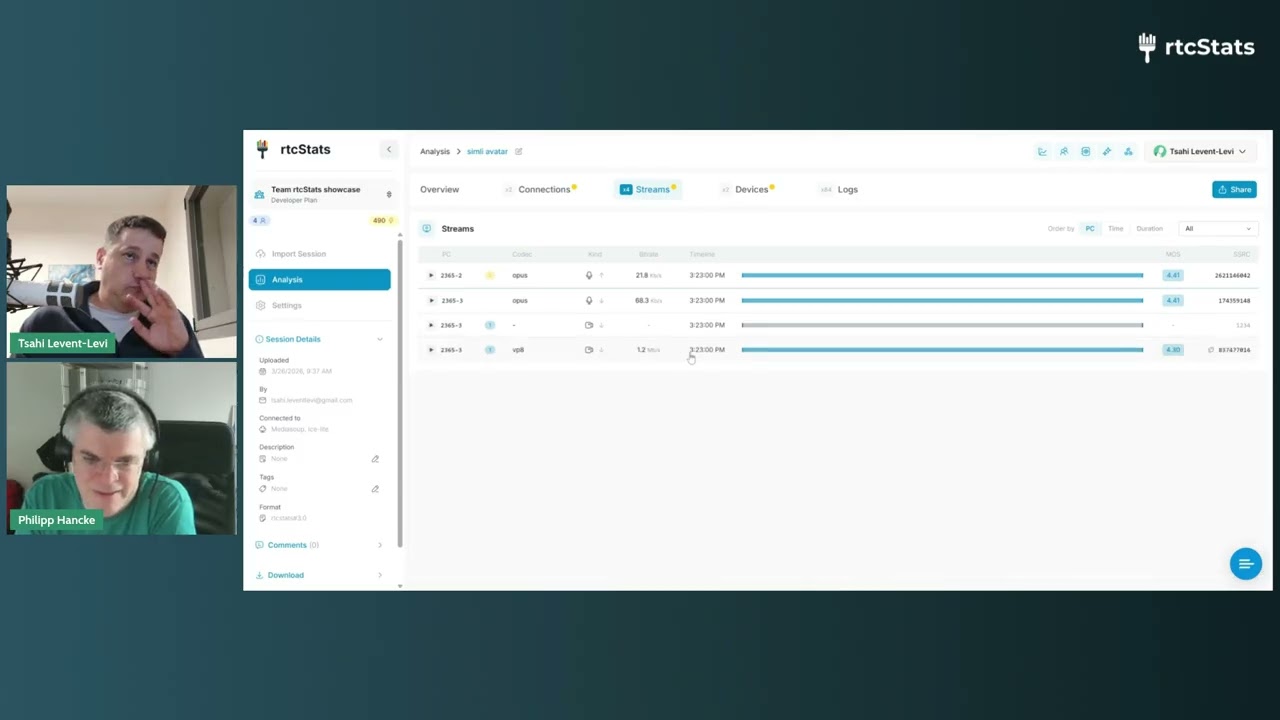Expand the 2365-2 opus stream row
The width and height of the screenshot is (1280, 720).
point(431,275)
